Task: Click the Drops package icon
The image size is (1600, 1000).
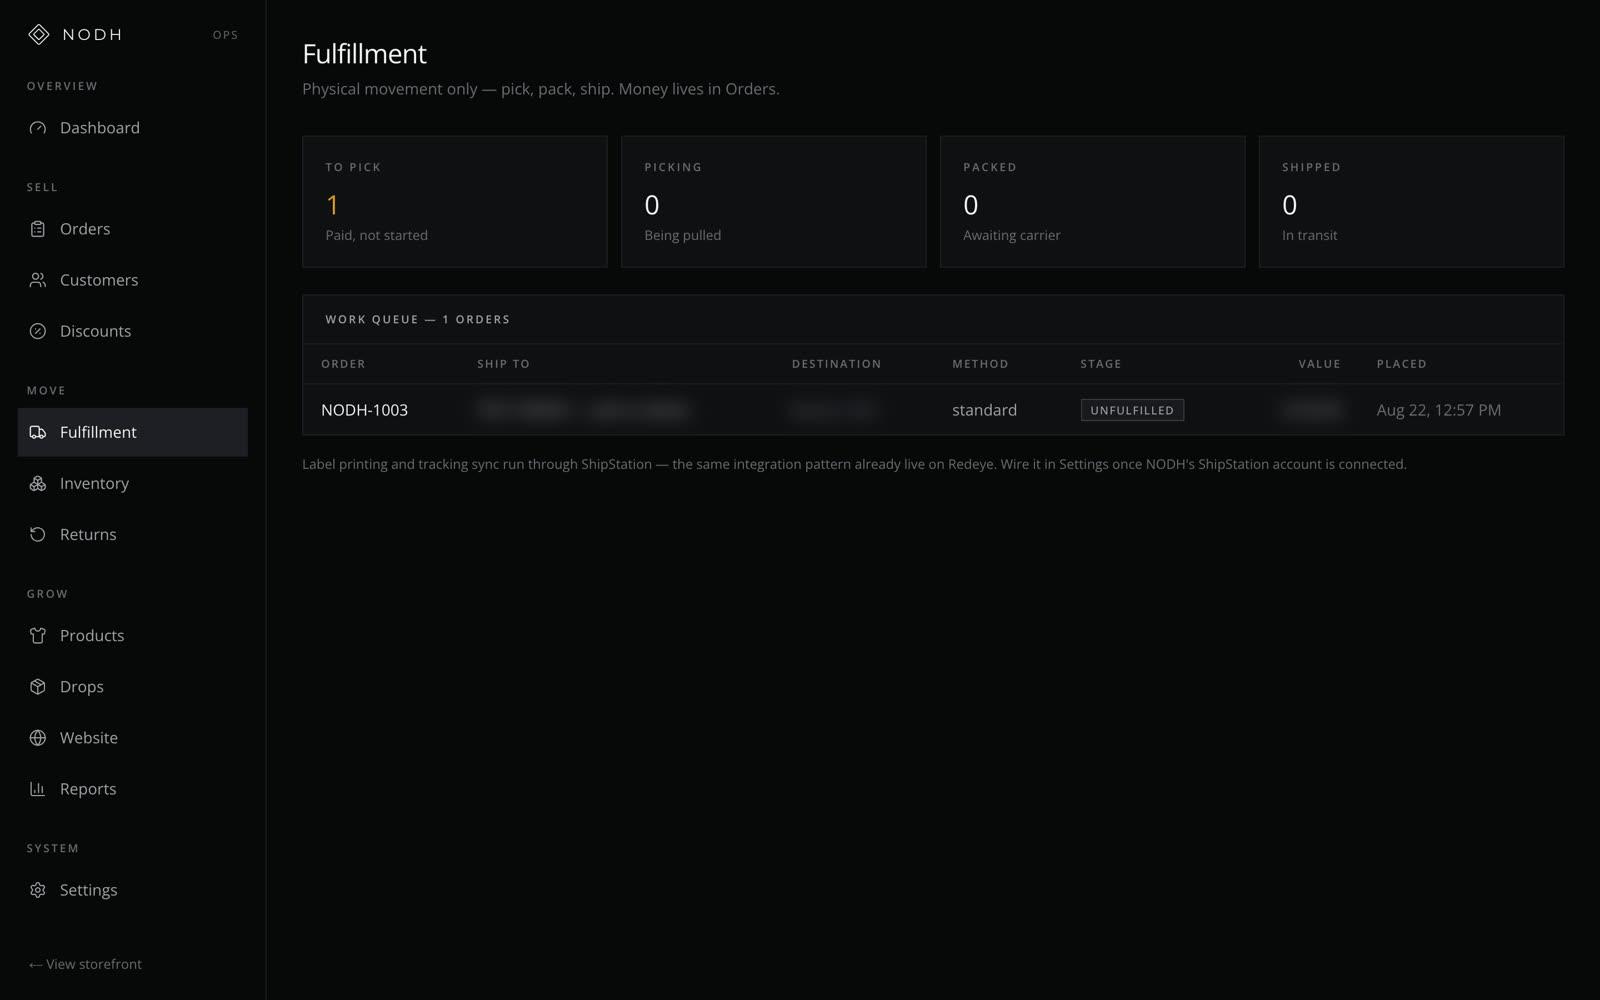Action: pos(38,686)
